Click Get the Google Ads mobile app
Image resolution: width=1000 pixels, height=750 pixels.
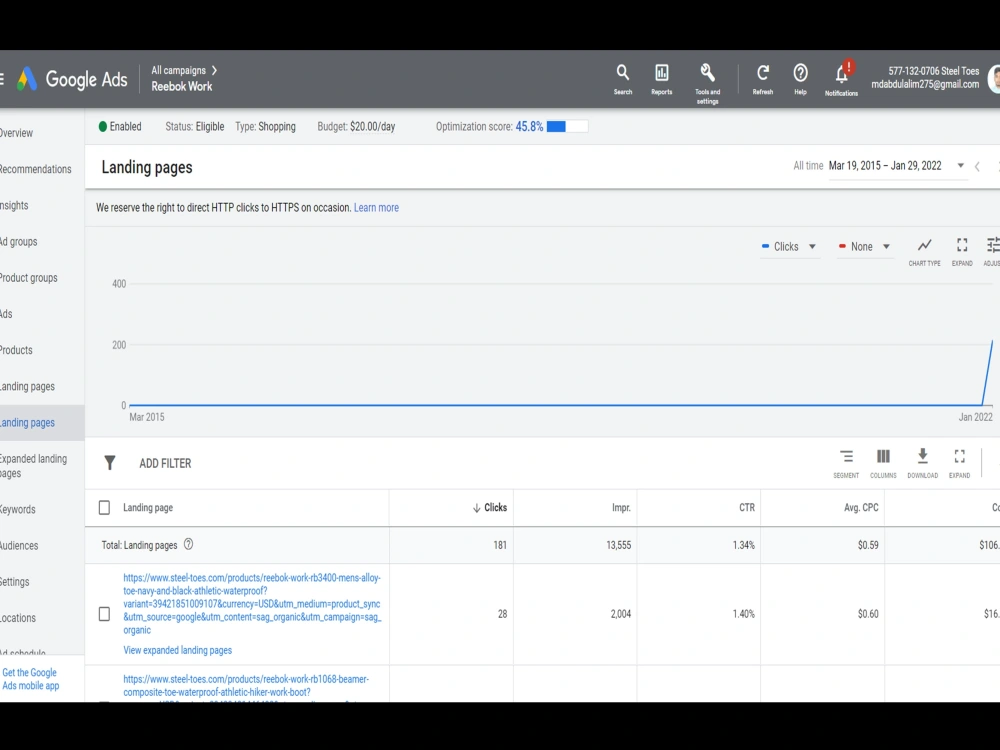click(30, 679)
